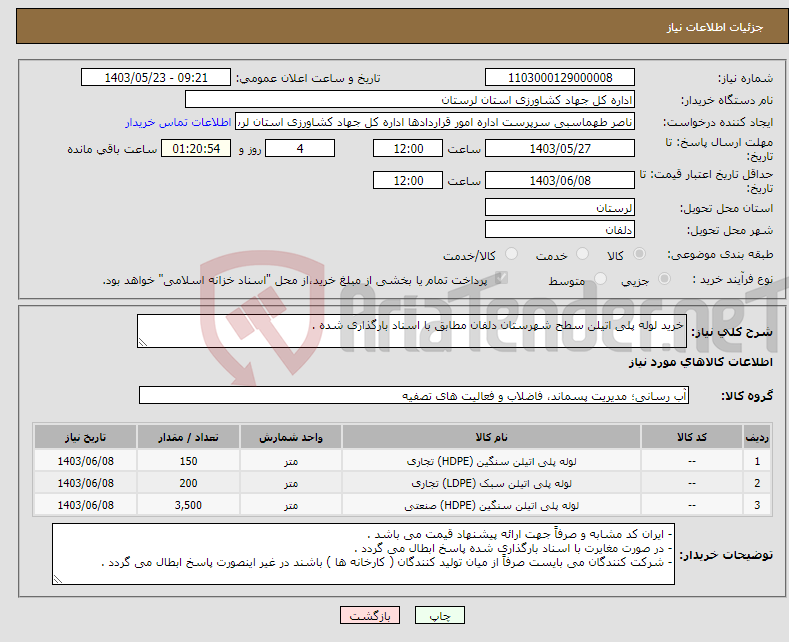Click resize handle of توضیحات خریدار textarea

(x=58, y=580)
